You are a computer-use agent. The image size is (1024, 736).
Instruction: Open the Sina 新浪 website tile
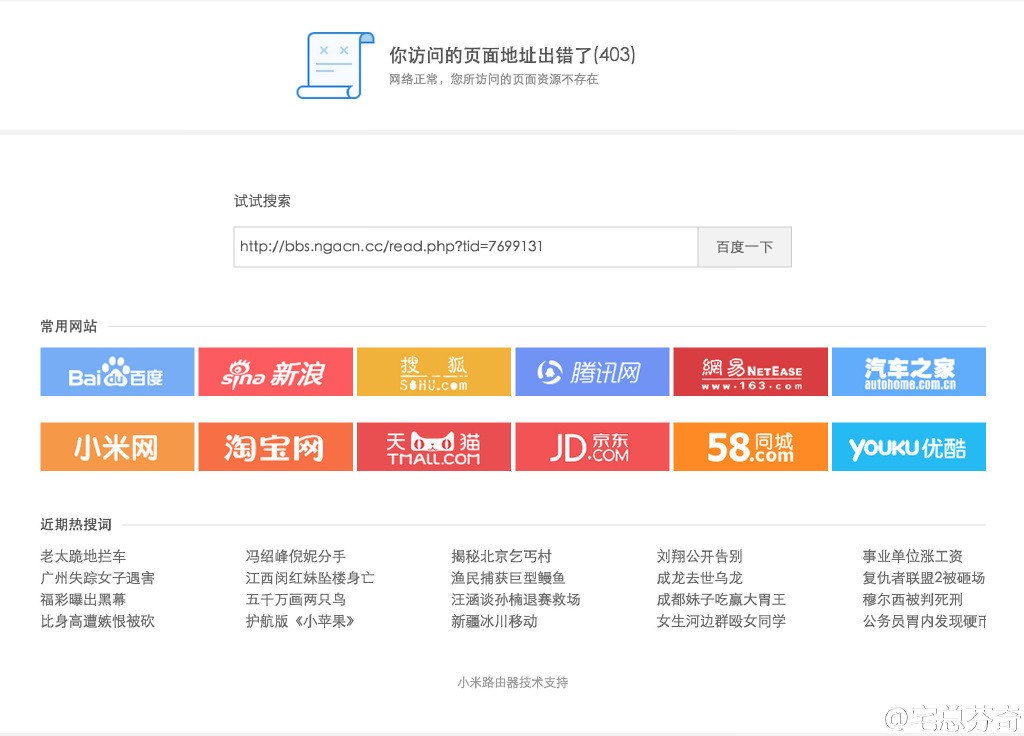point(275,371)
